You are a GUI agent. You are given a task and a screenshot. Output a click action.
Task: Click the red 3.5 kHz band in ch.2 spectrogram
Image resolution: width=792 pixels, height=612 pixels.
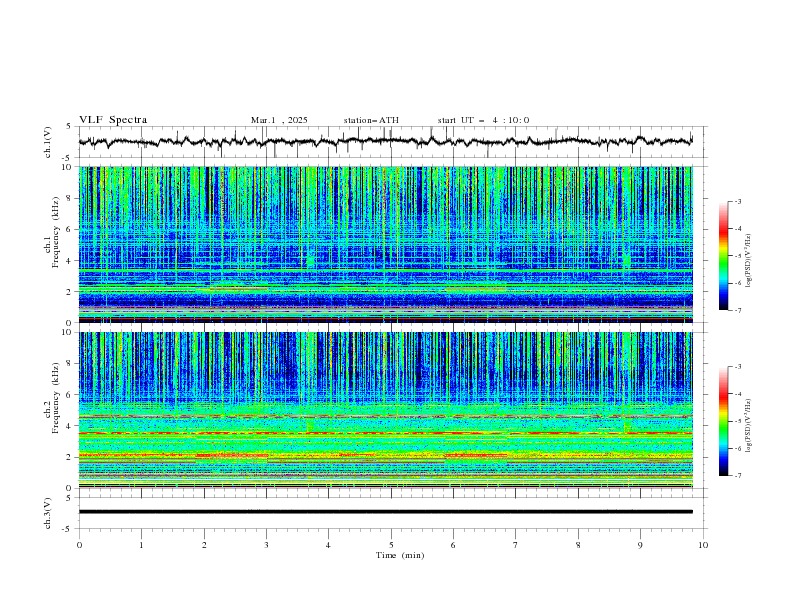385,433
